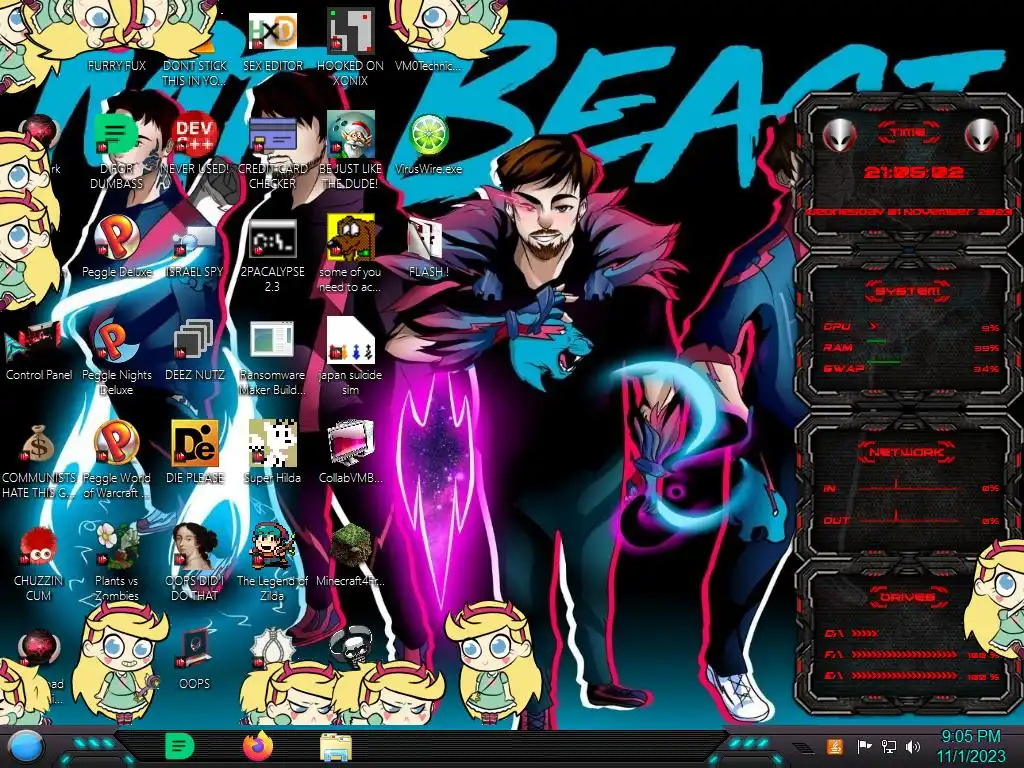
Task: Select the VM0Technic... icon label
Action: click(428, 65)
